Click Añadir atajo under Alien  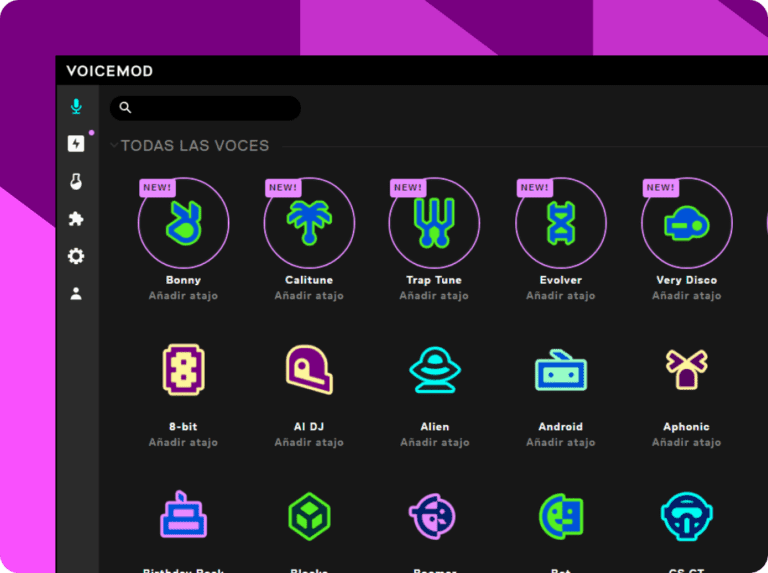(434, 442)
